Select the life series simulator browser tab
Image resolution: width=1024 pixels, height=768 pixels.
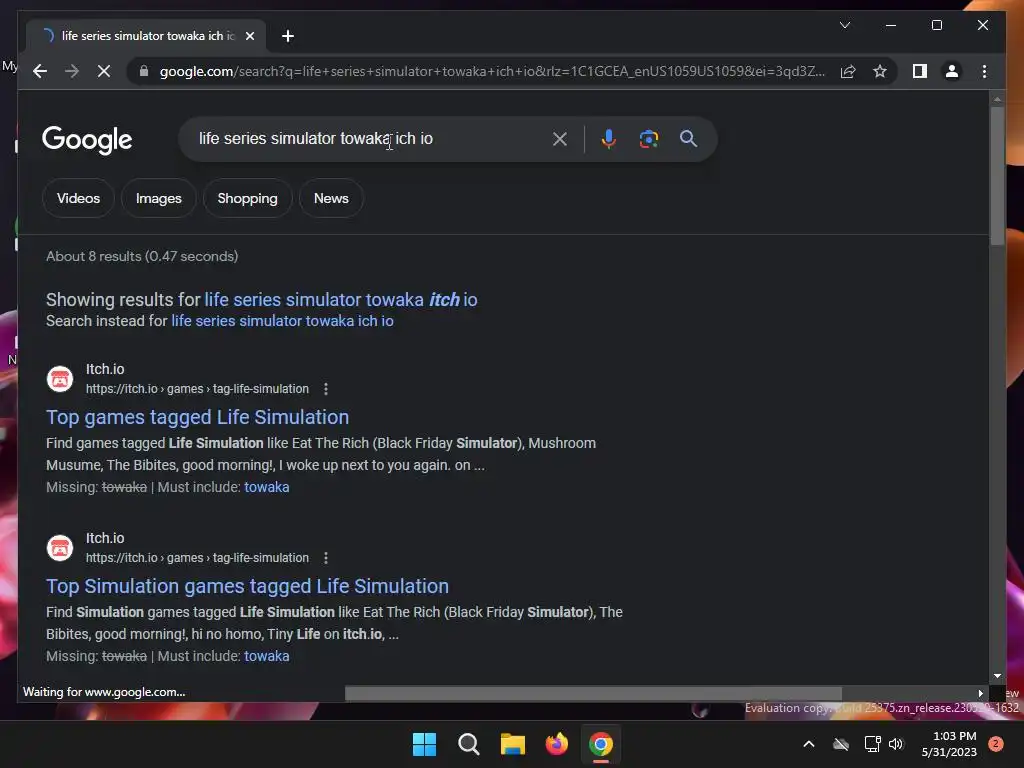(x=145, y=36)
